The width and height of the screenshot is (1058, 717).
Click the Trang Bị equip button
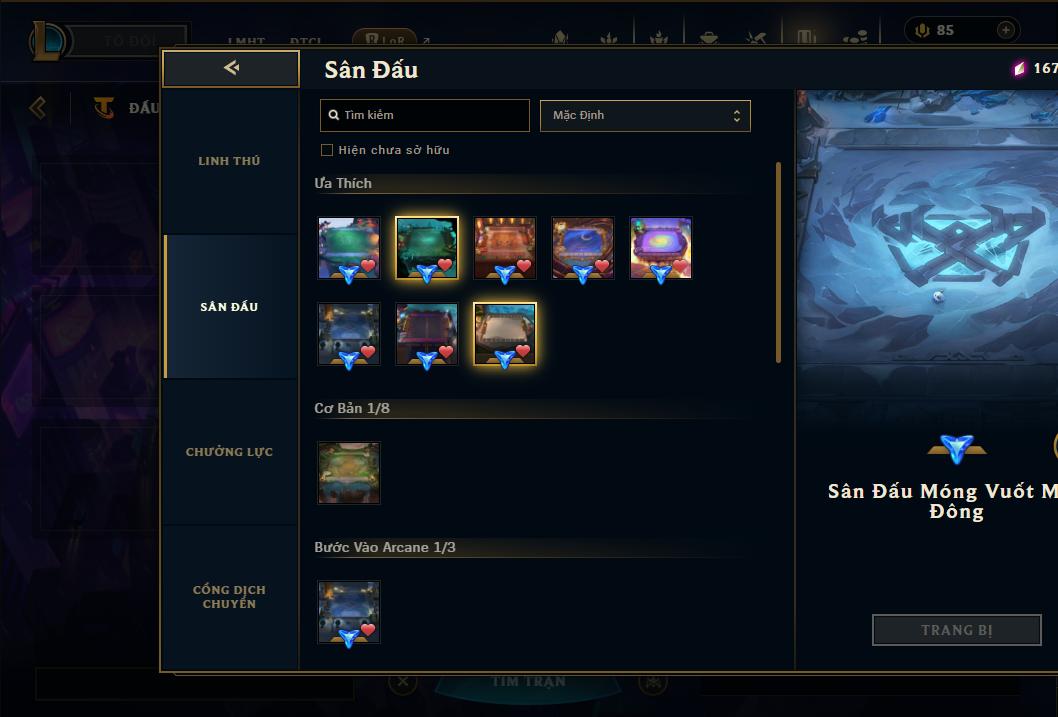[957, 630]
